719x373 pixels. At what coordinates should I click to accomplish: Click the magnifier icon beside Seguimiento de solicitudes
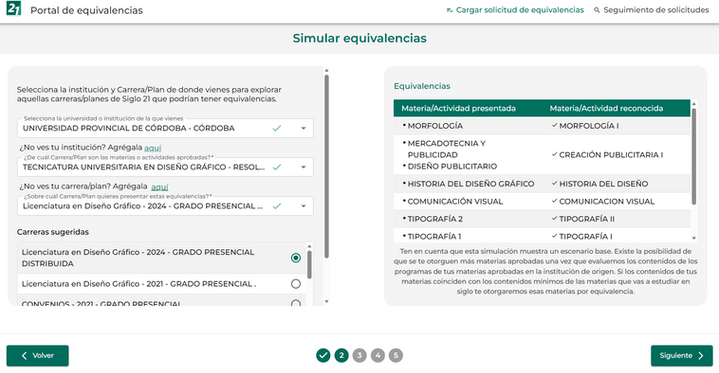(597, 10)
